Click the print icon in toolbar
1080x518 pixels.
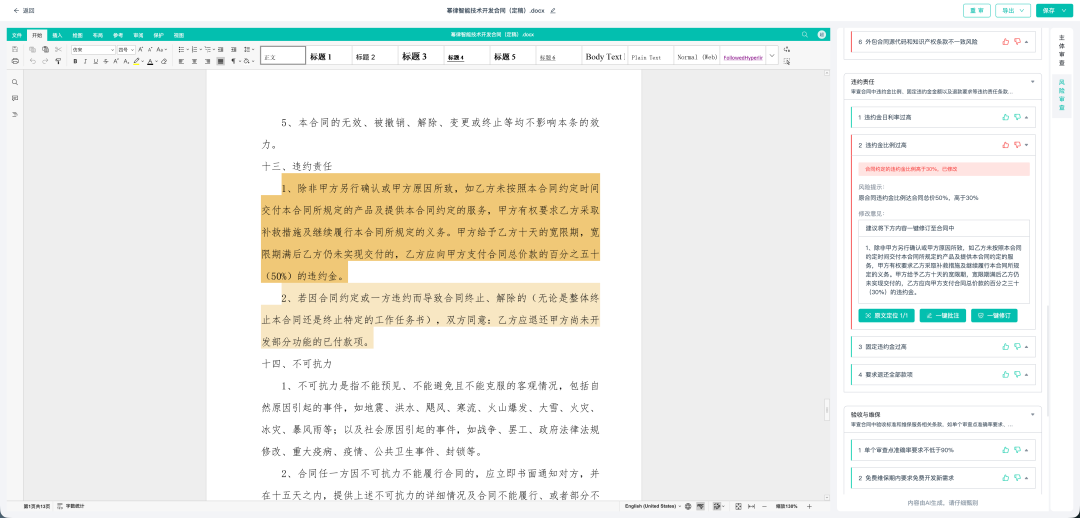point(15,61)
